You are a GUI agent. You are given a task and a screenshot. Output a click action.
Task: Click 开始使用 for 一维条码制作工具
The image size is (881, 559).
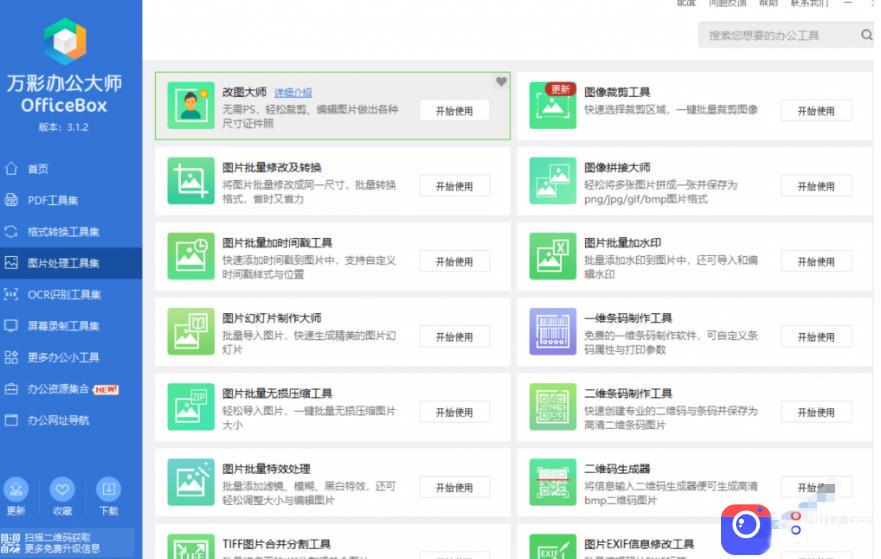click(816, 337)
